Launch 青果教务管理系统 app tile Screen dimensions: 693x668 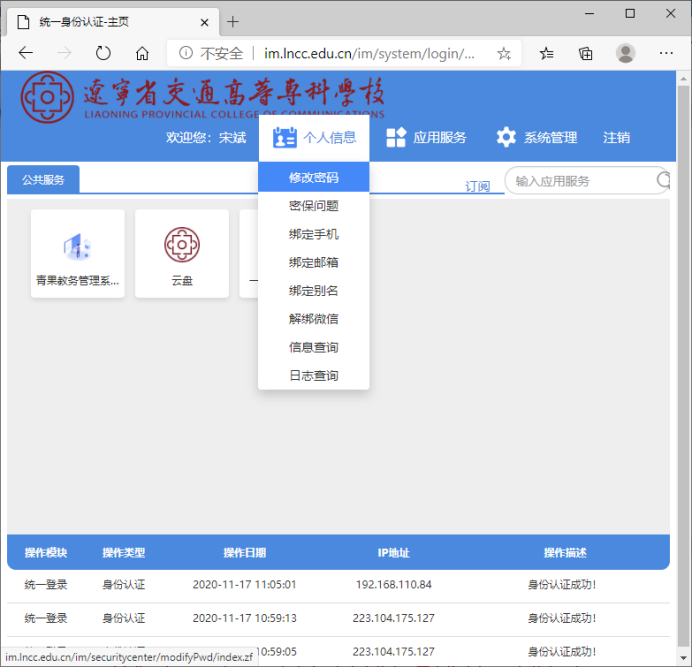[x=78, y=252]
